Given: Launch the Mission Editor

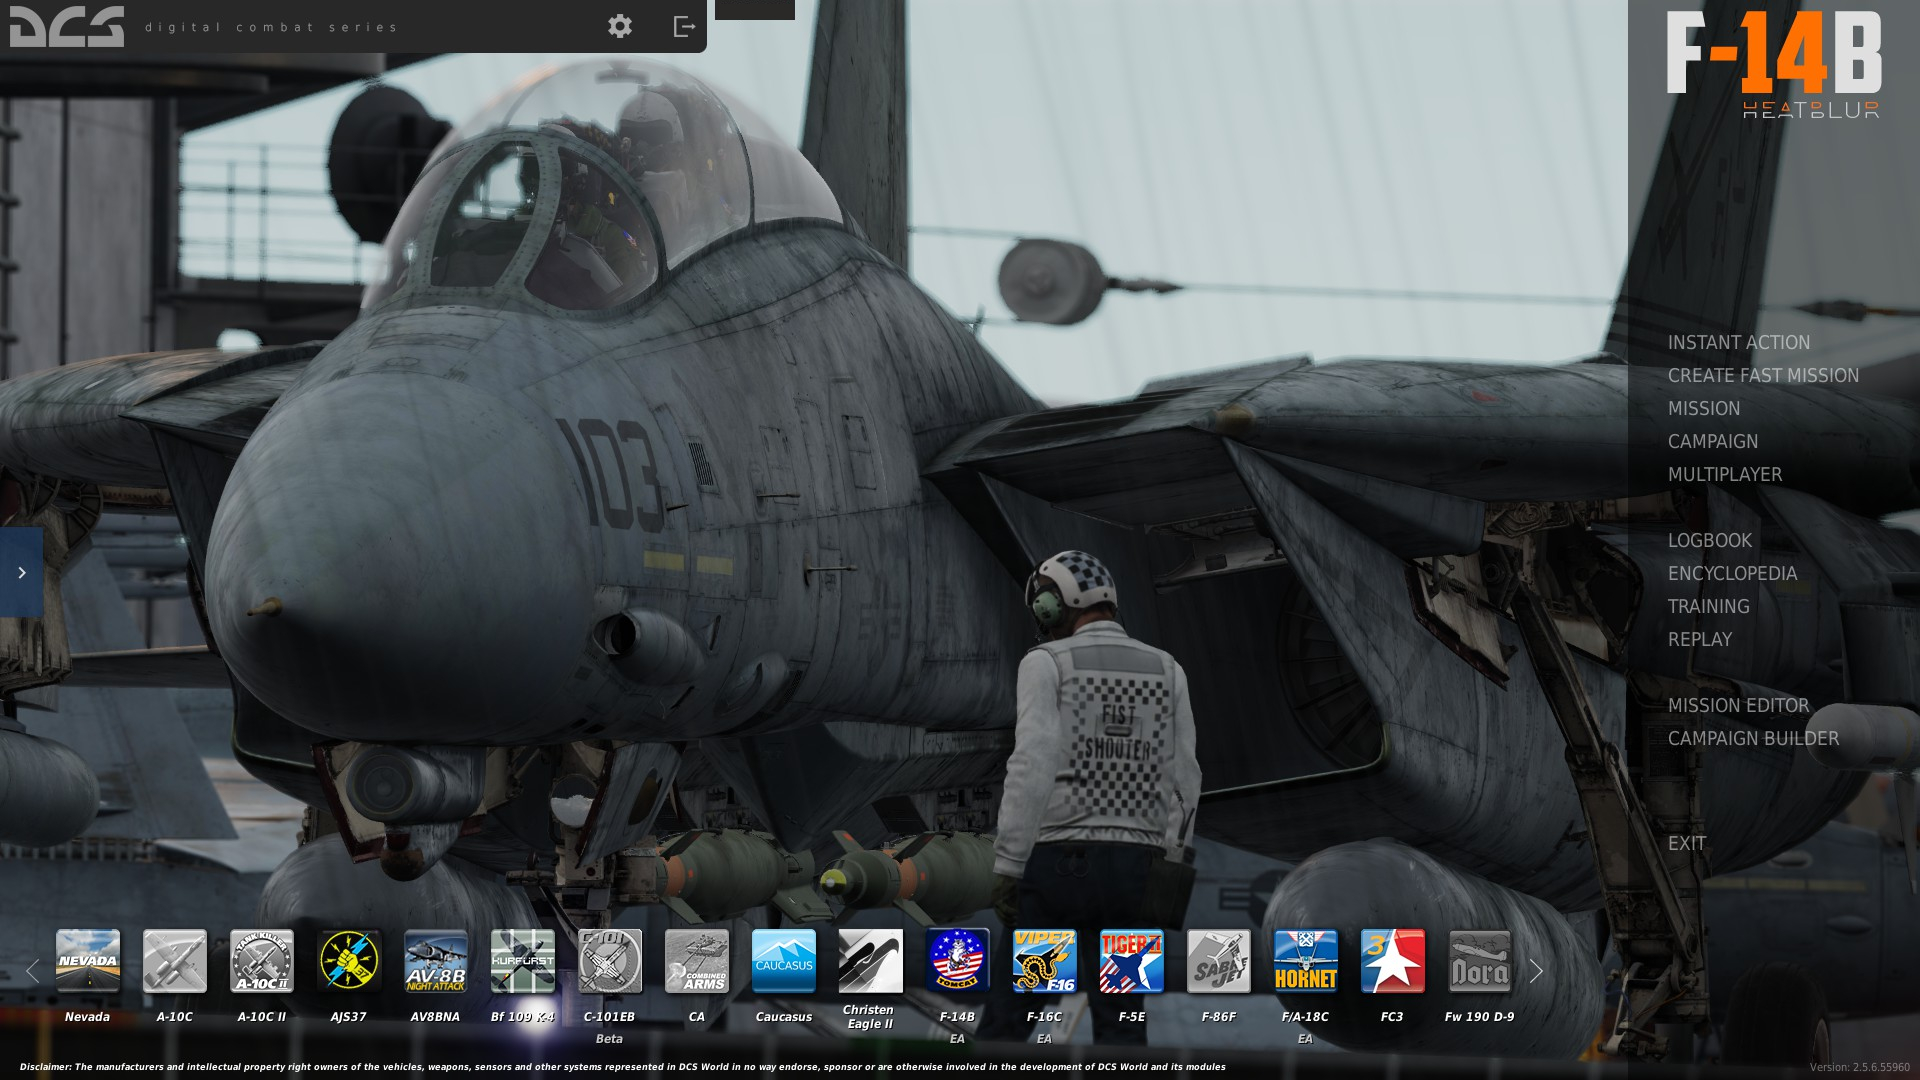Looking at the screenshot, I should 1739,706.
